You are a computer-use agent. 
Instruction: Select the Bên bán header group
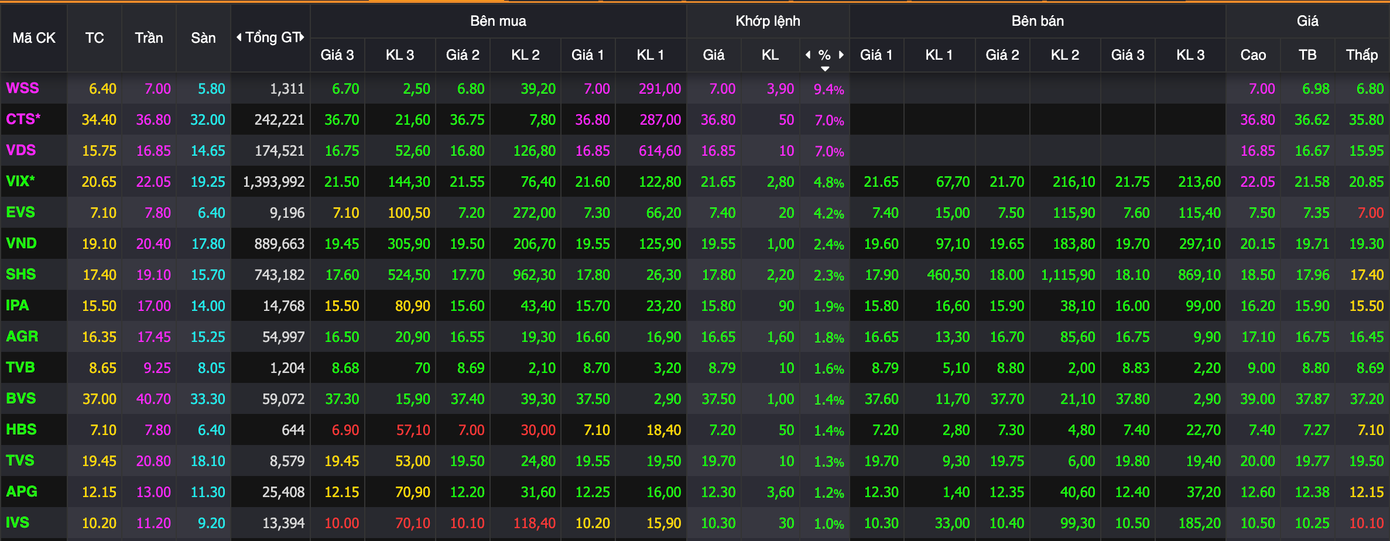(1037, 21)
